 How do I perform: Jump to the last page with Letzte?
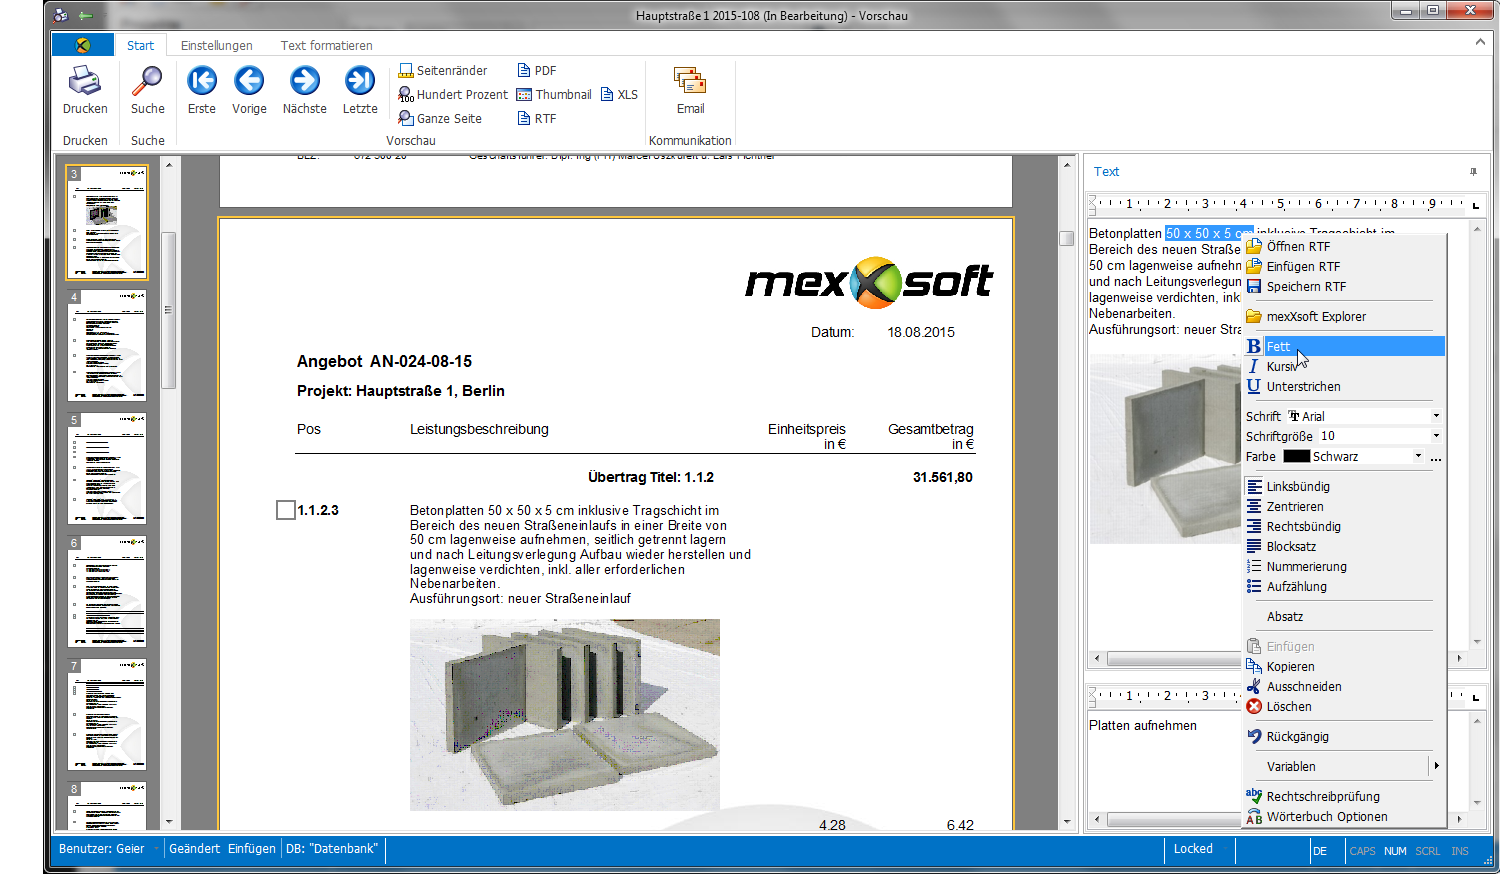[x=360, y=90]
